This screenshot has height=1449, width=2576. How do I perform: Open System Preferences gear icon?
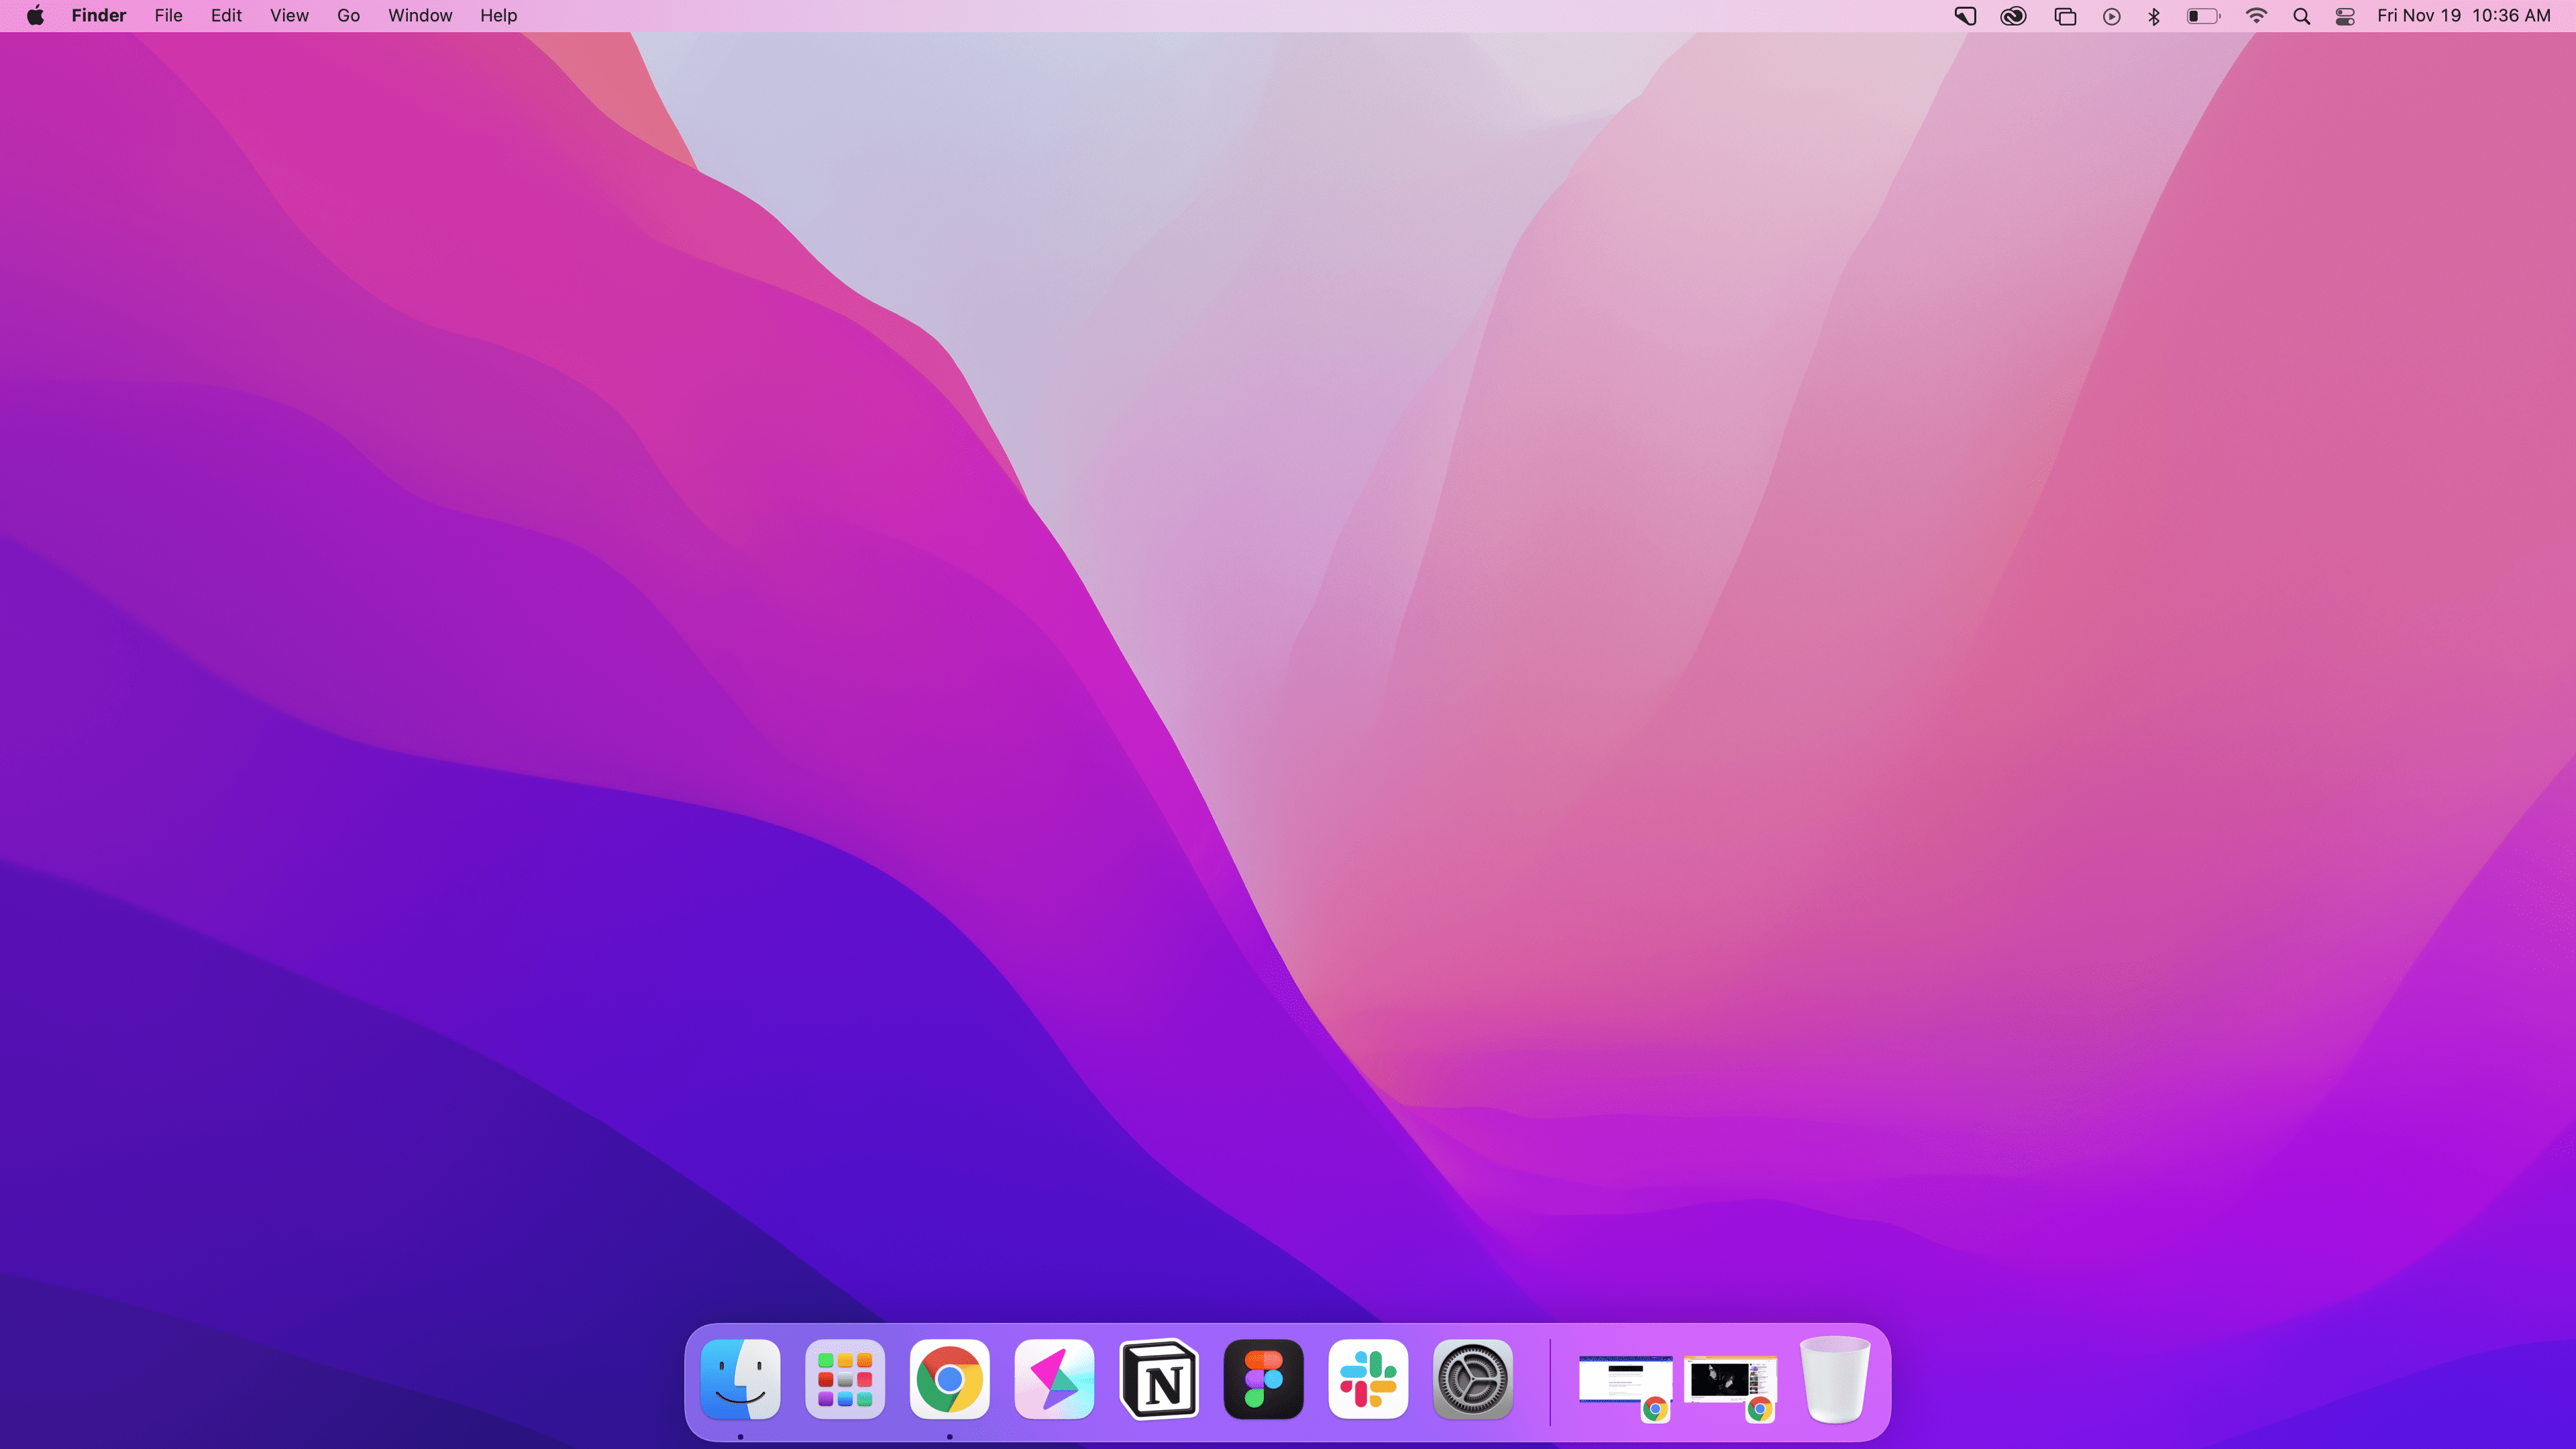pyautogui.click(x=1472, y=1379)
